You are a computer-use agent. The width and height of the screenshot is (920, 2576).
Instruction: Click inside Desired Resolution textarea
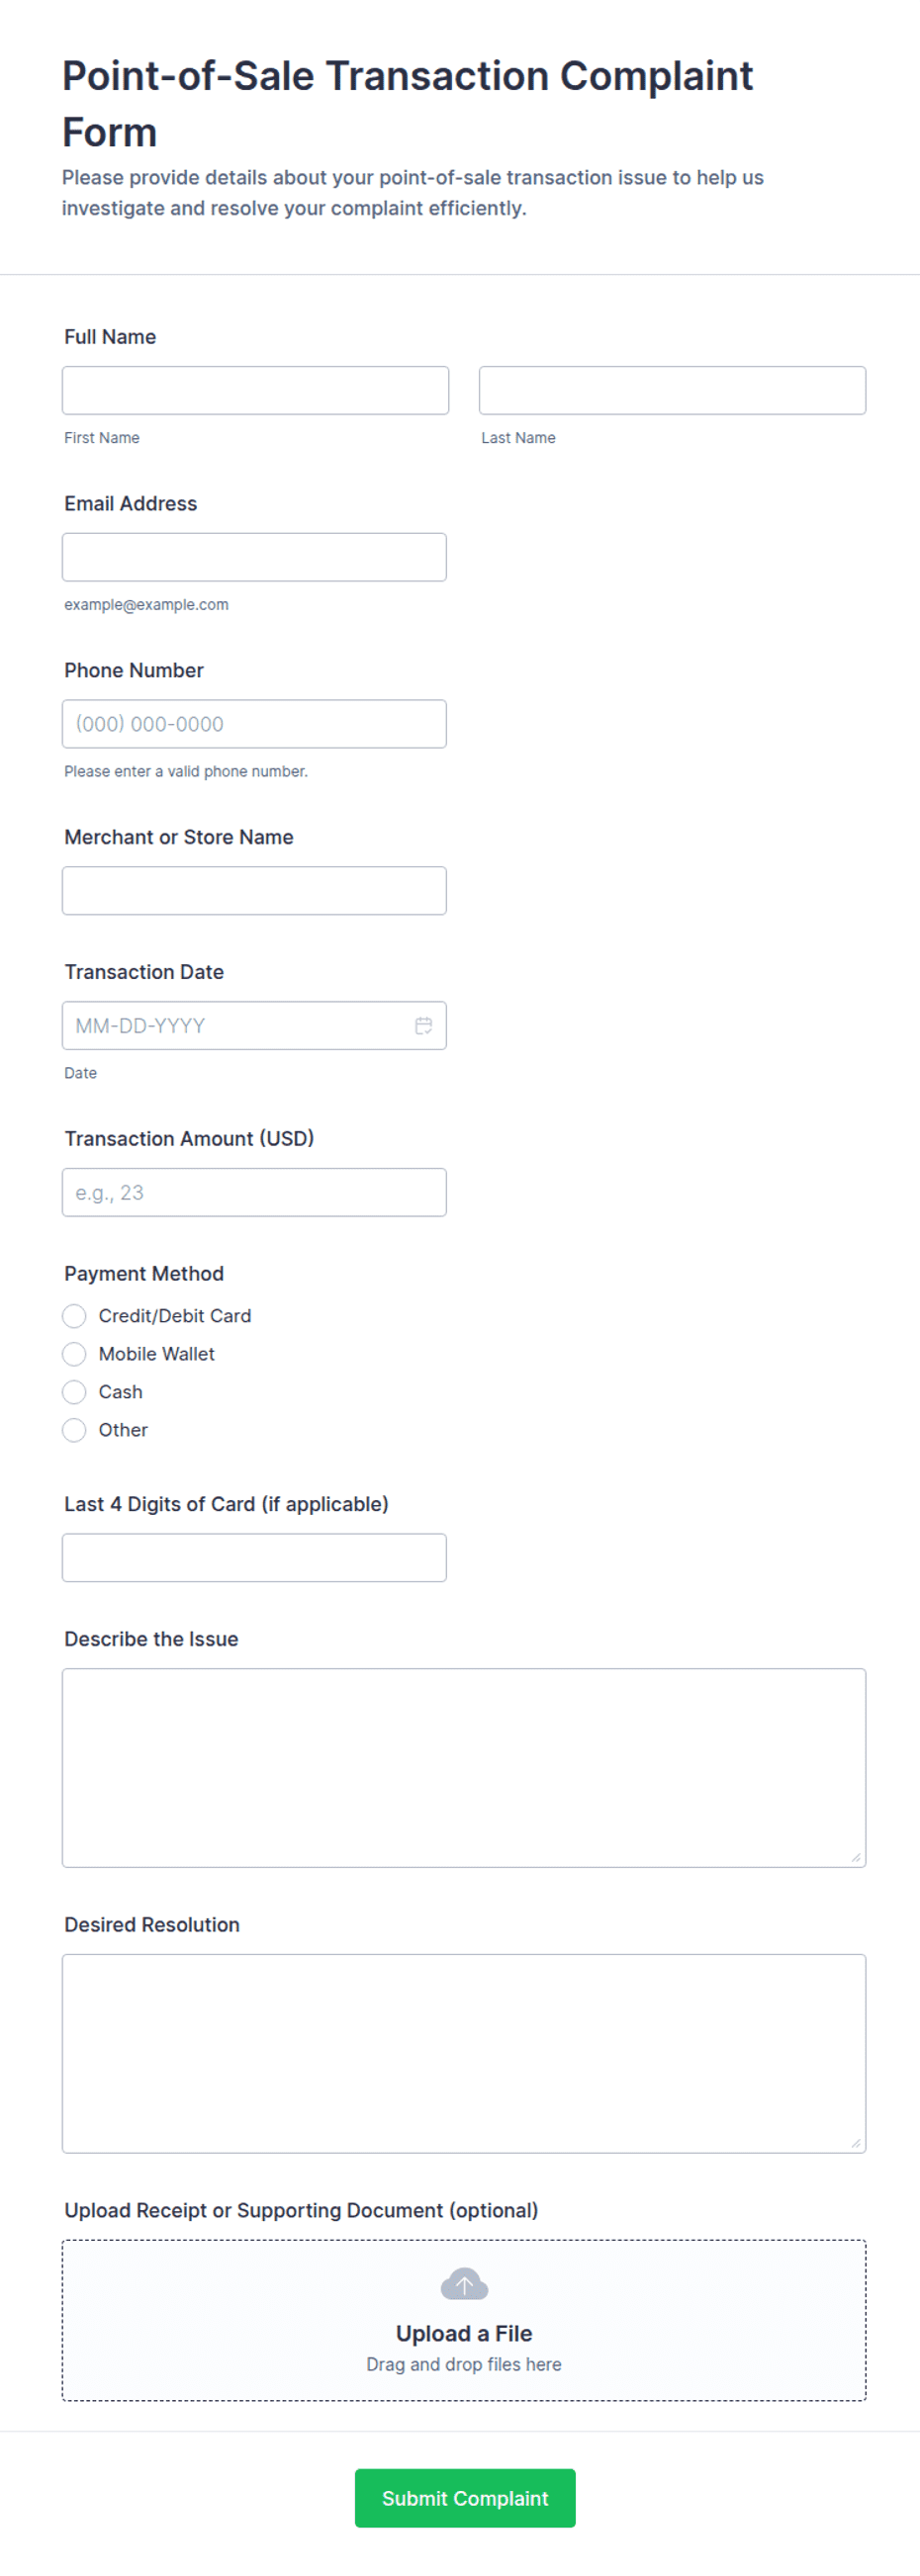click(x=464, y=2053)
